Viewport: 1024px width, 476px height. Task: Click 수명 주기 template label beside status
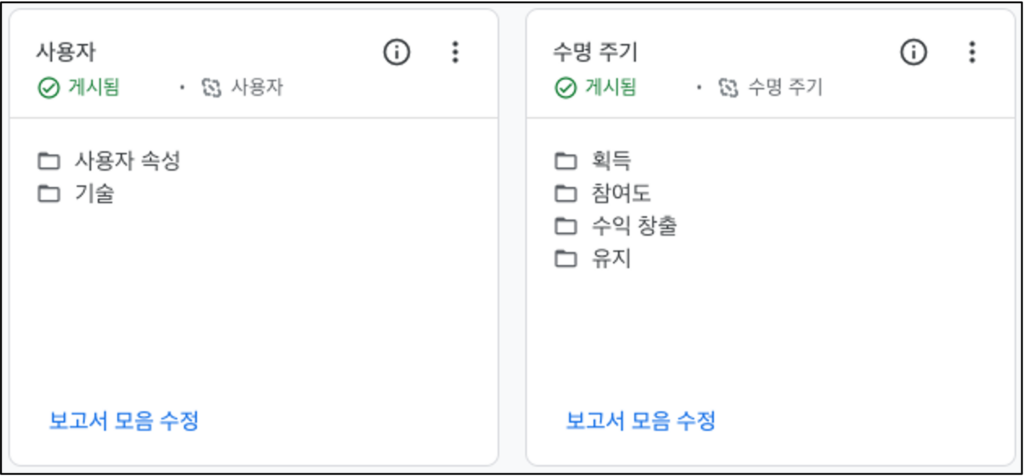(x=786, y=88)
